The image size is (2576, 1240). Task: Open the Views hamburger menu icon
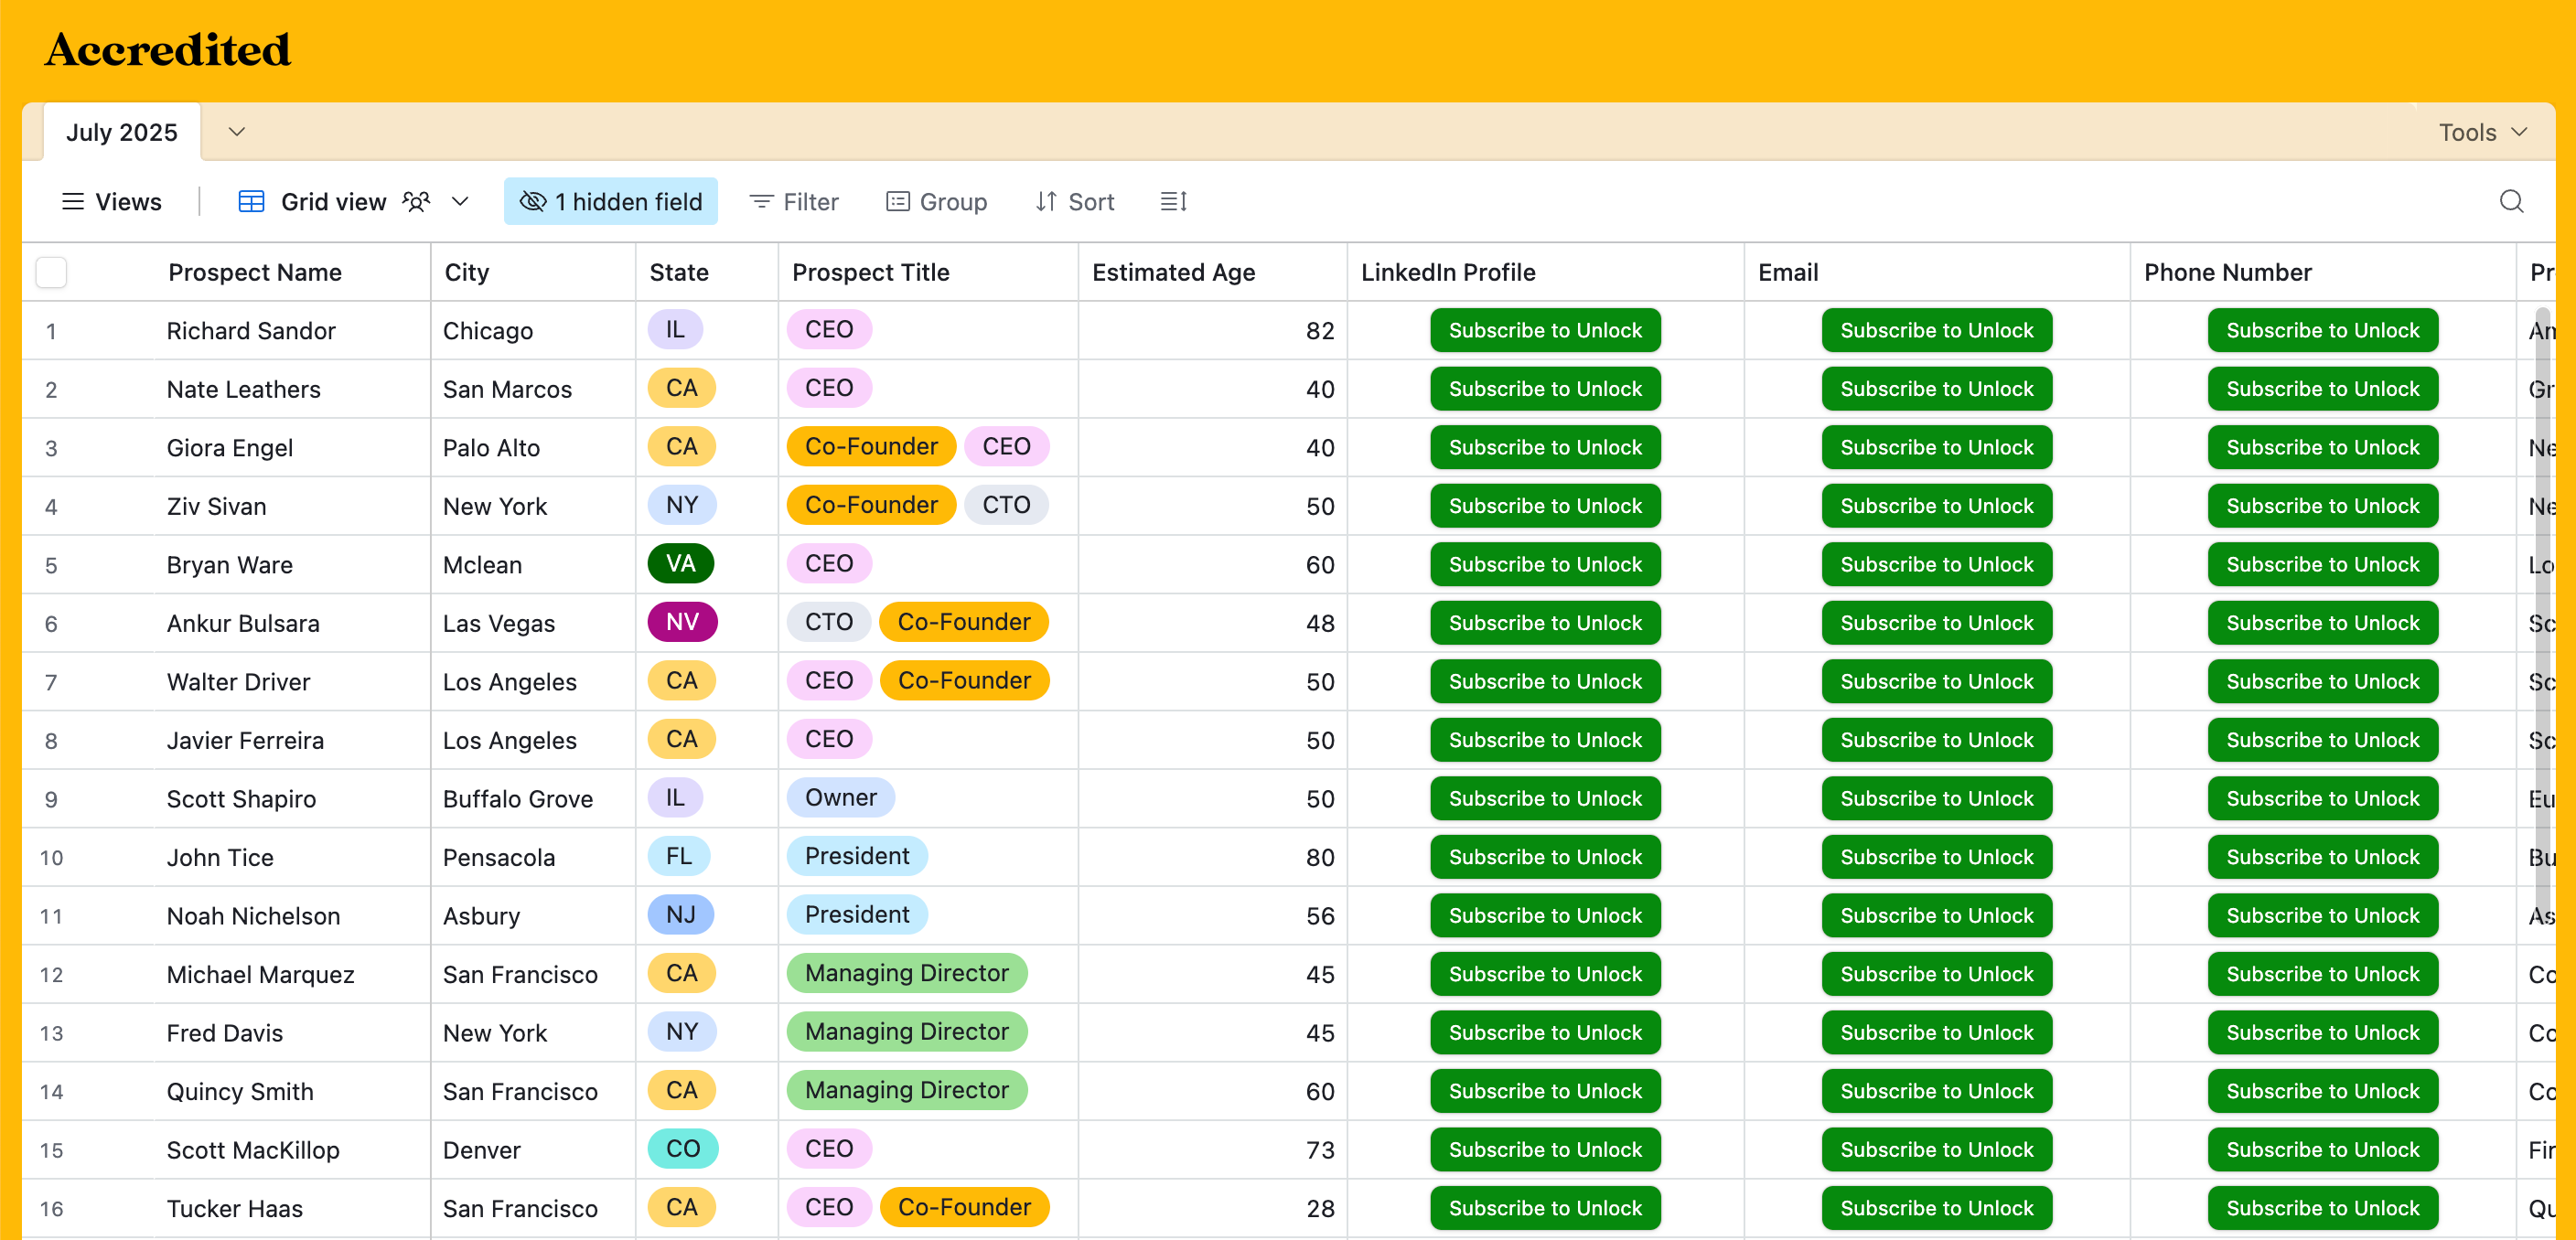73,202
